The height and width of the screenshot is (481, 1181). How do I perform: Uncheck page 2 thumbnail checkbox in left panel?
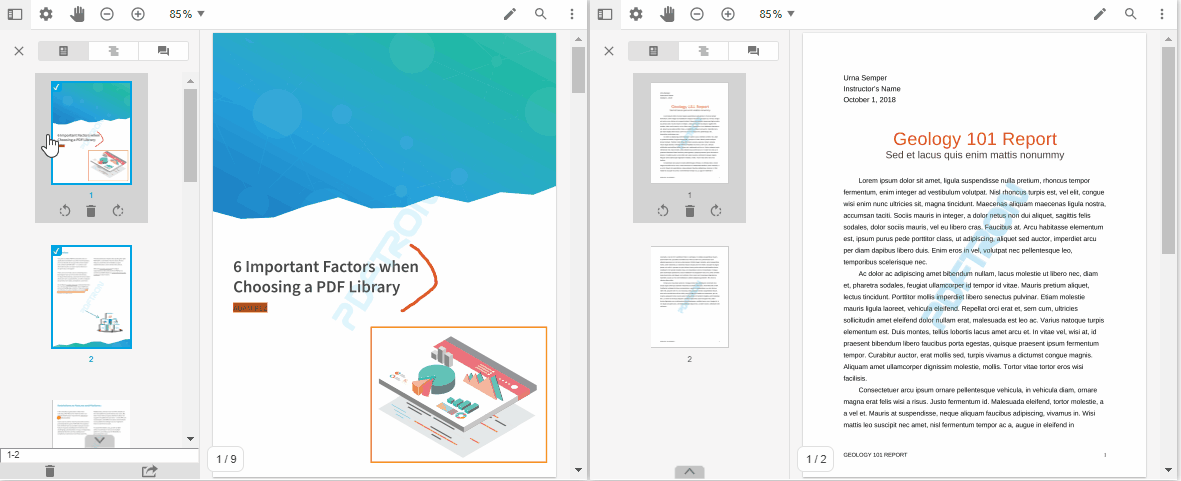click(x=57, y=252)
